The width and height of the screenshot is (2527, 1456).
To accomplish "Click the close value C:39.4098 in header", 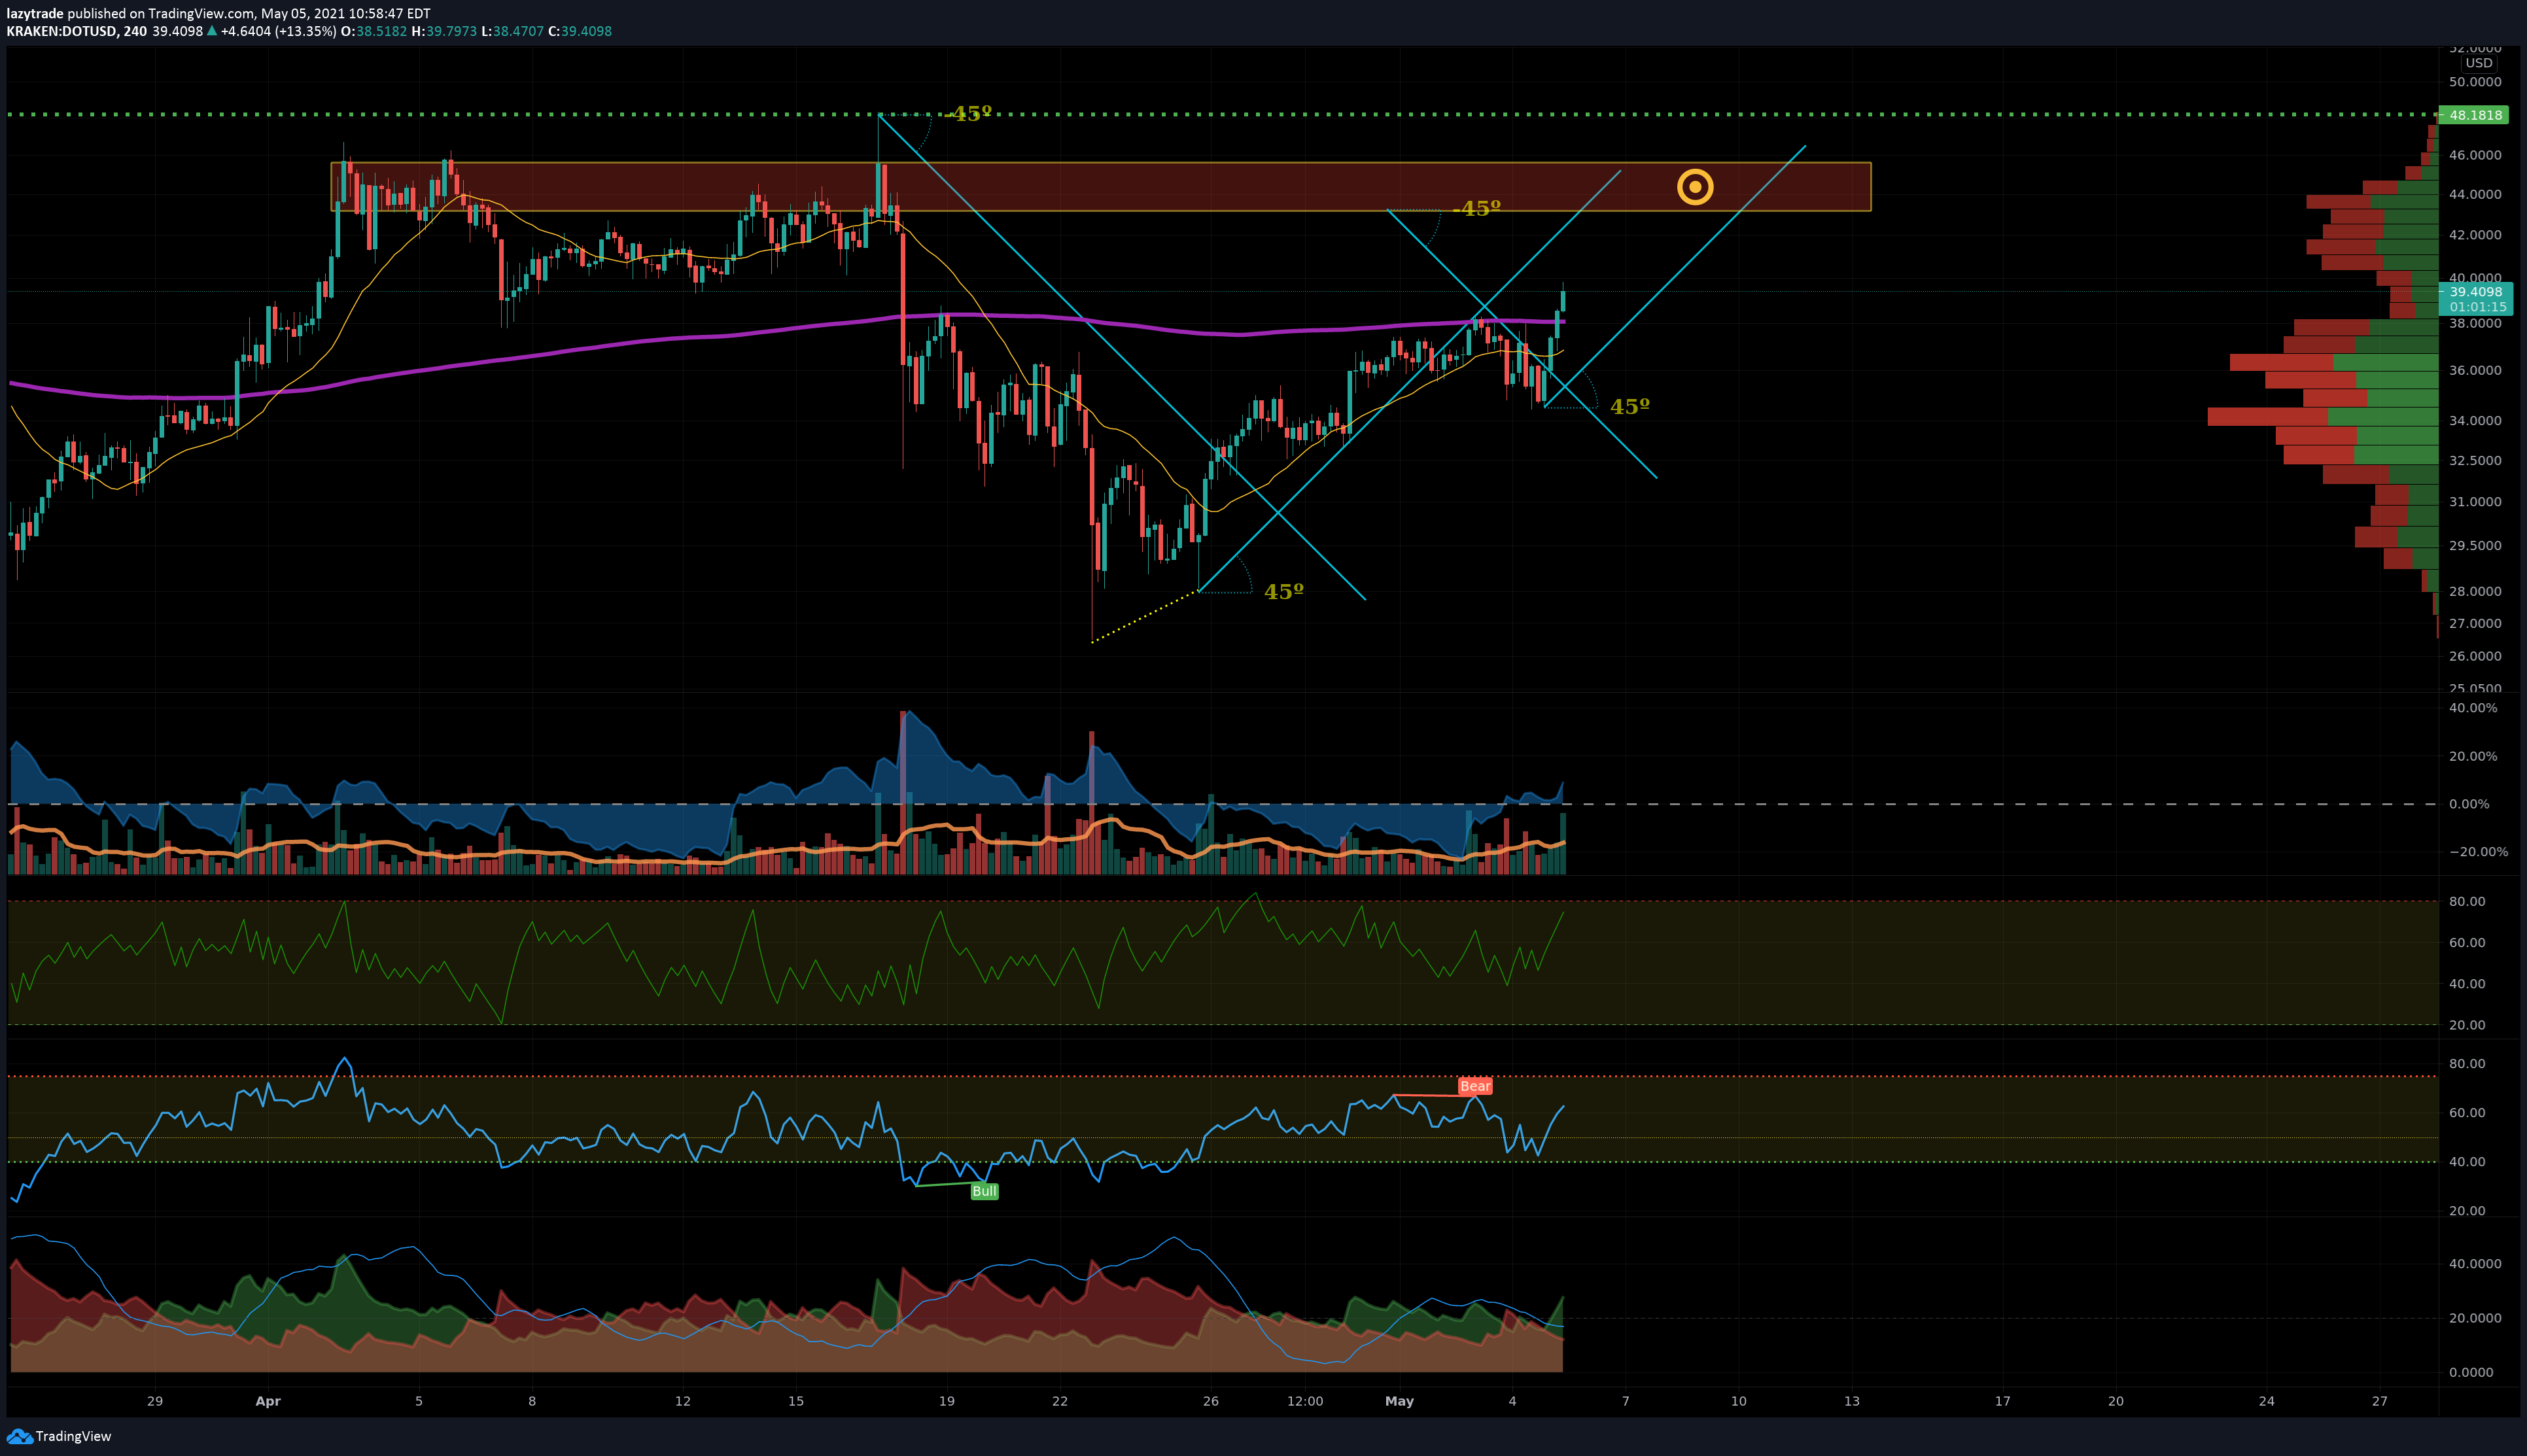I will [580, 31].
